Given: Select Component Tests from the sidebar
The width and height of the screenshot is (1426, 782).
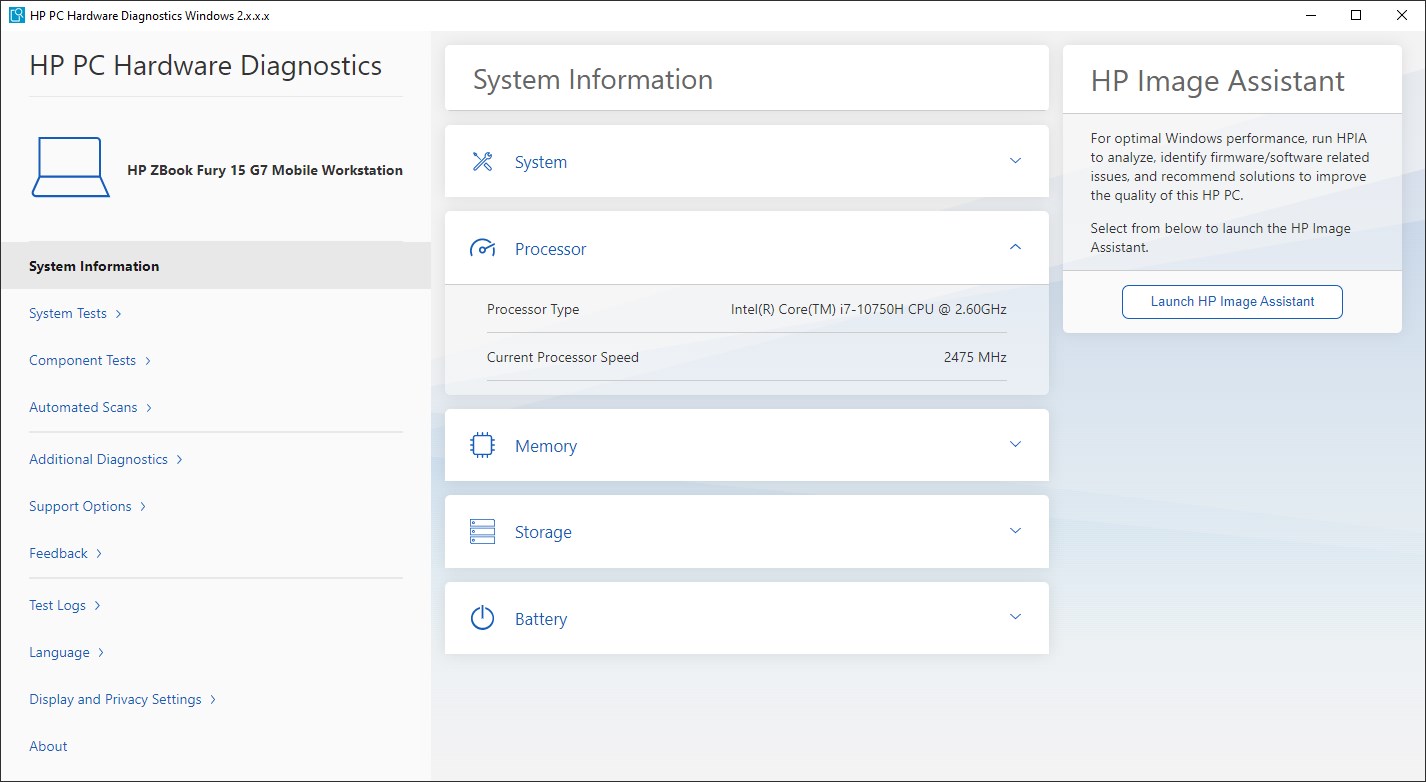Looking at the screenshot, I should pyautogui.click(x=82, y=360).
